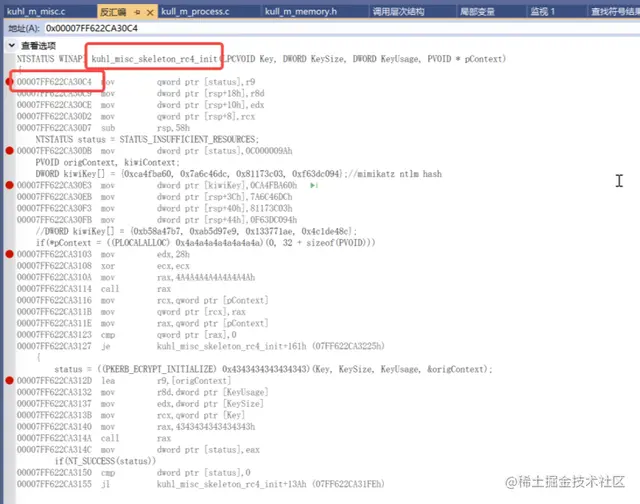Viewport: 640px width, 504px height.
Task: Close the 反汇编 tab
Action: tap(150, 12)
